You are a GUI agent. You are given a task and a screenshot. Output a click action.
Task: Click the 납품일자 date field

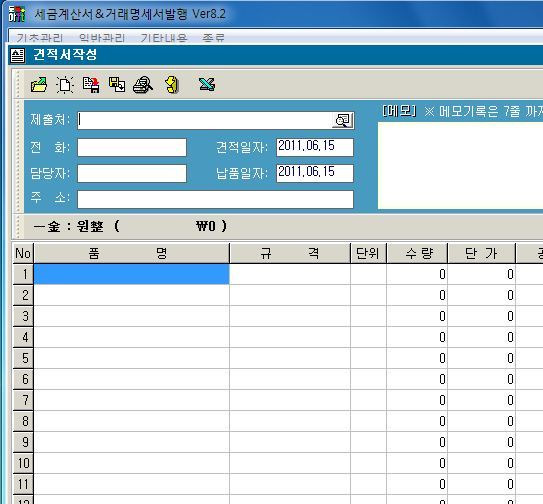[315, 173]
